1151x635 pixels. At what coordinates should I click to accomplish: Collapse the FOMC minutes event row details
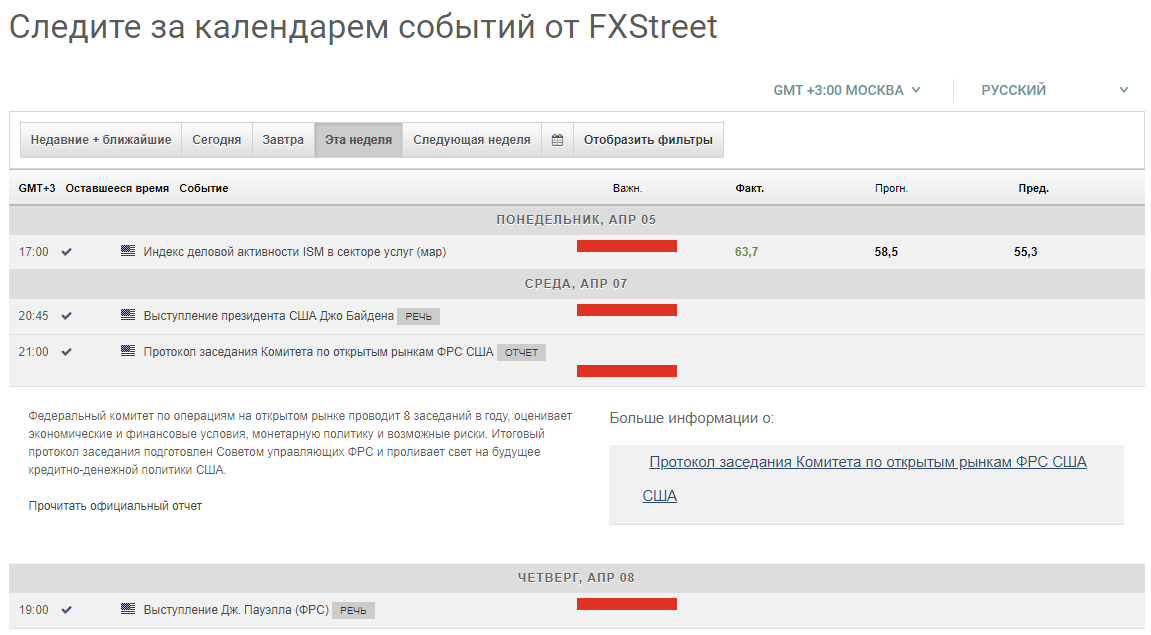pyautogui.click(x=318, y=352)
